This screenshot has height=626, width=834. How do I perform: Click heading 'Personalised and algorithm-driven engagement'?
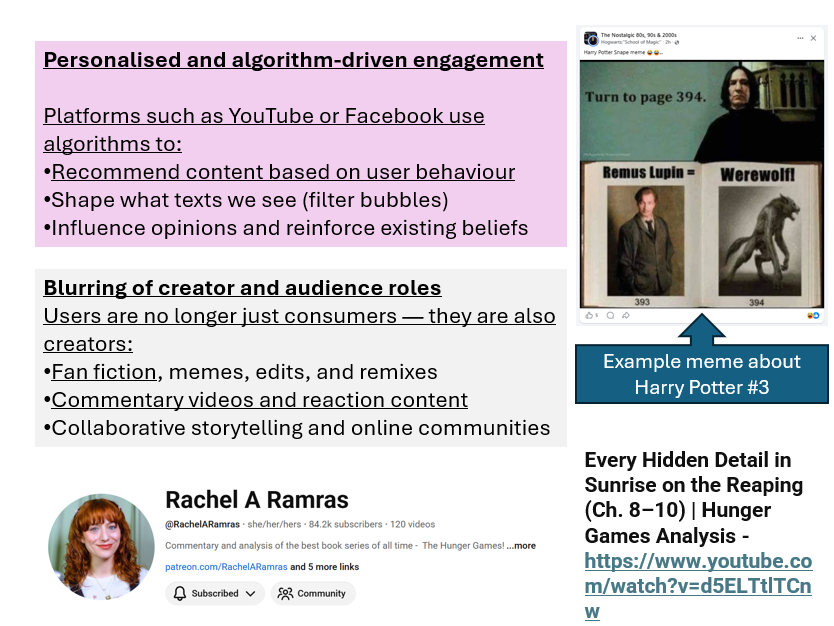(x=294, y=60)
